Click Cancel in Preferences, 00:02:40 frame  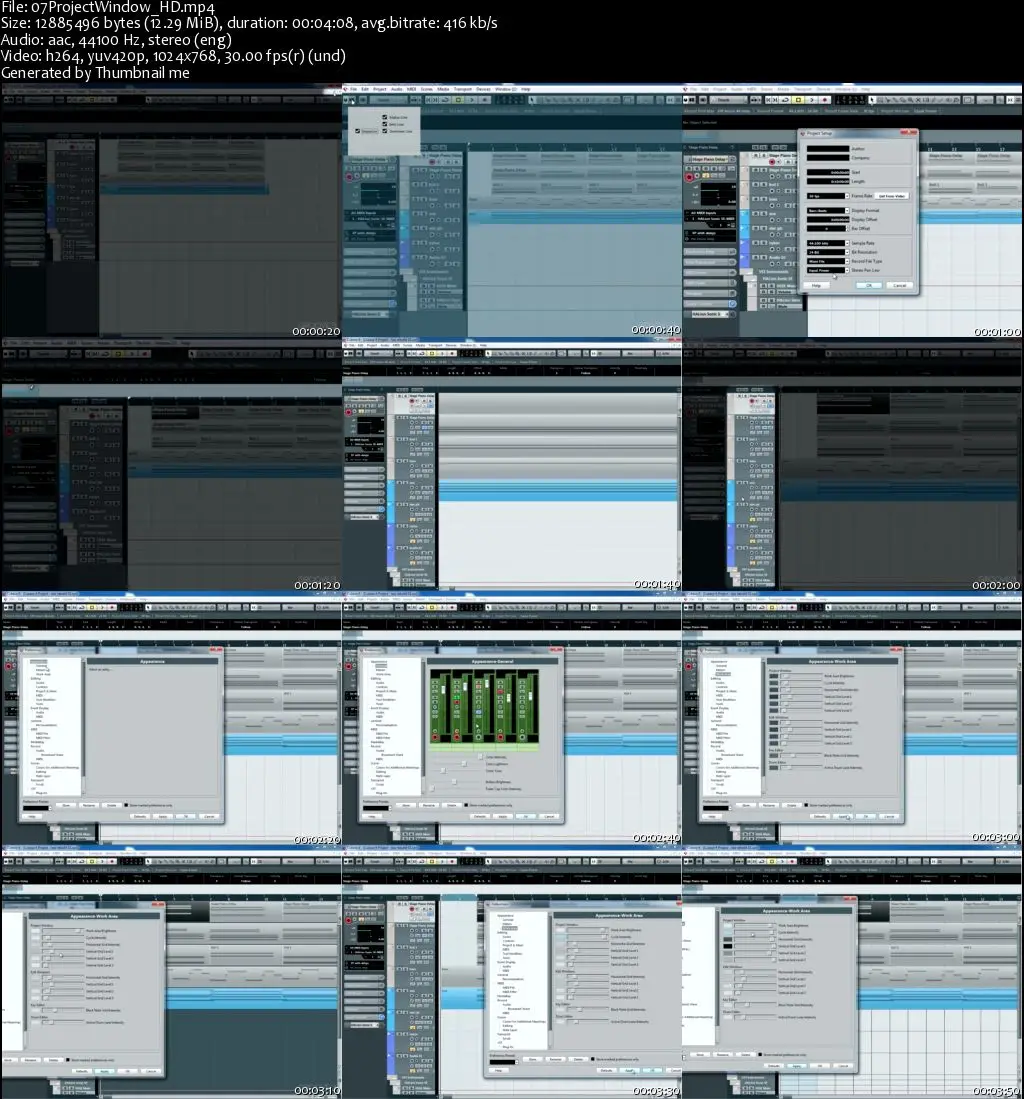tap(549, 817)
